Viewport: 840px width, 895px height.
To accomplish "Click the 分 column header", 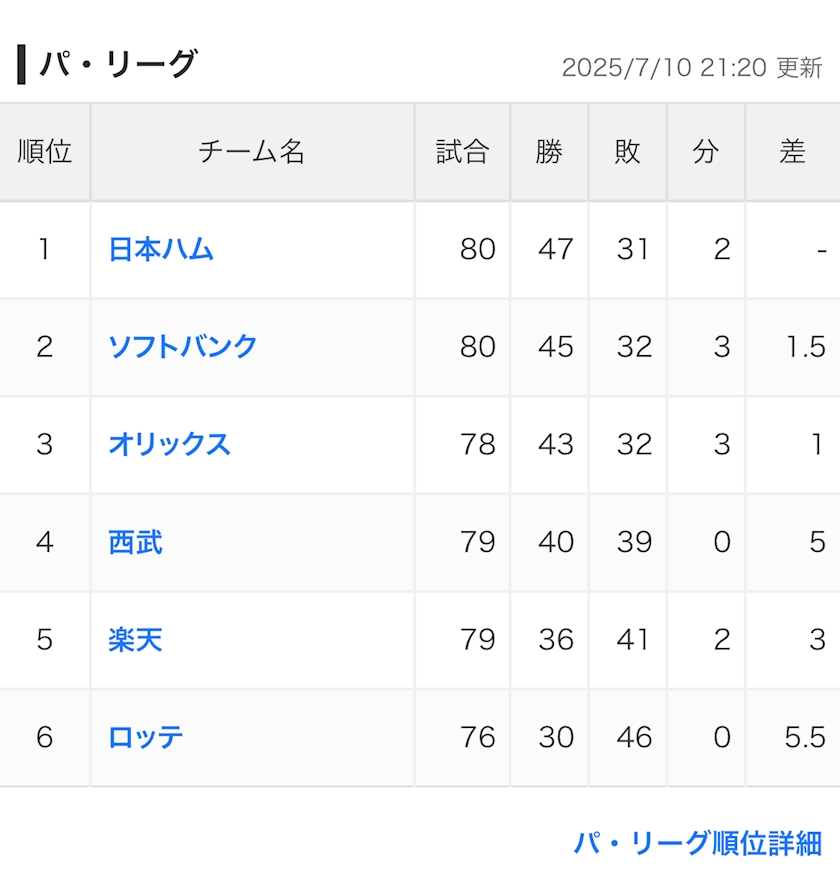I will pyautogui.click(x=706, y=152).
